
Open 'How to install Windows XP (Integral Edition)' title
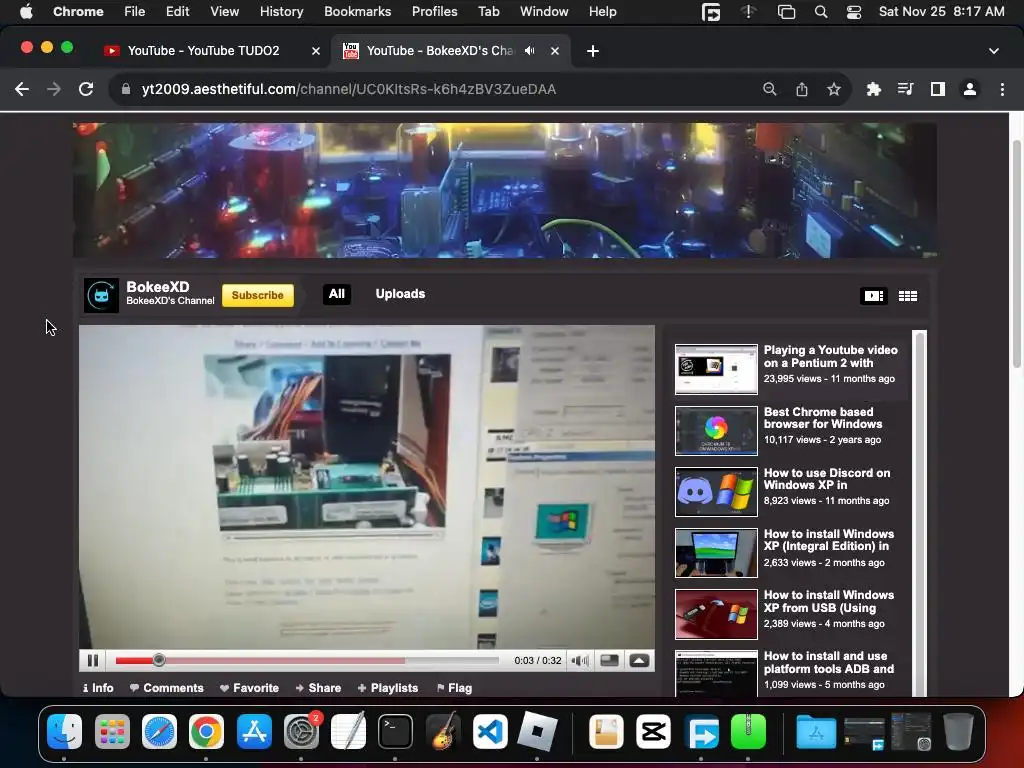828,540
